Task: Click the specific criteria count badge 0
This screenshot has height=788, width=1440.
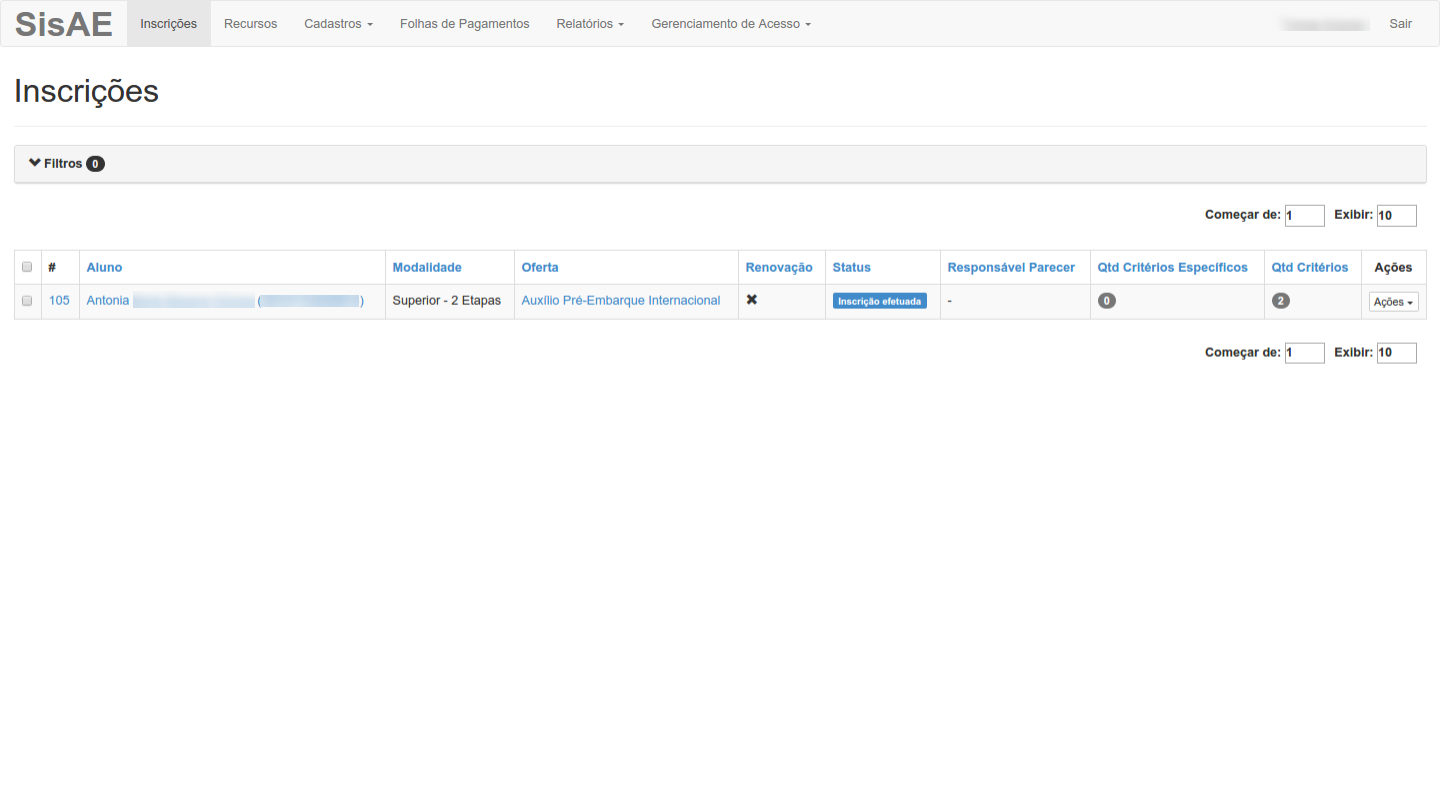Action: click(1106, 300)
